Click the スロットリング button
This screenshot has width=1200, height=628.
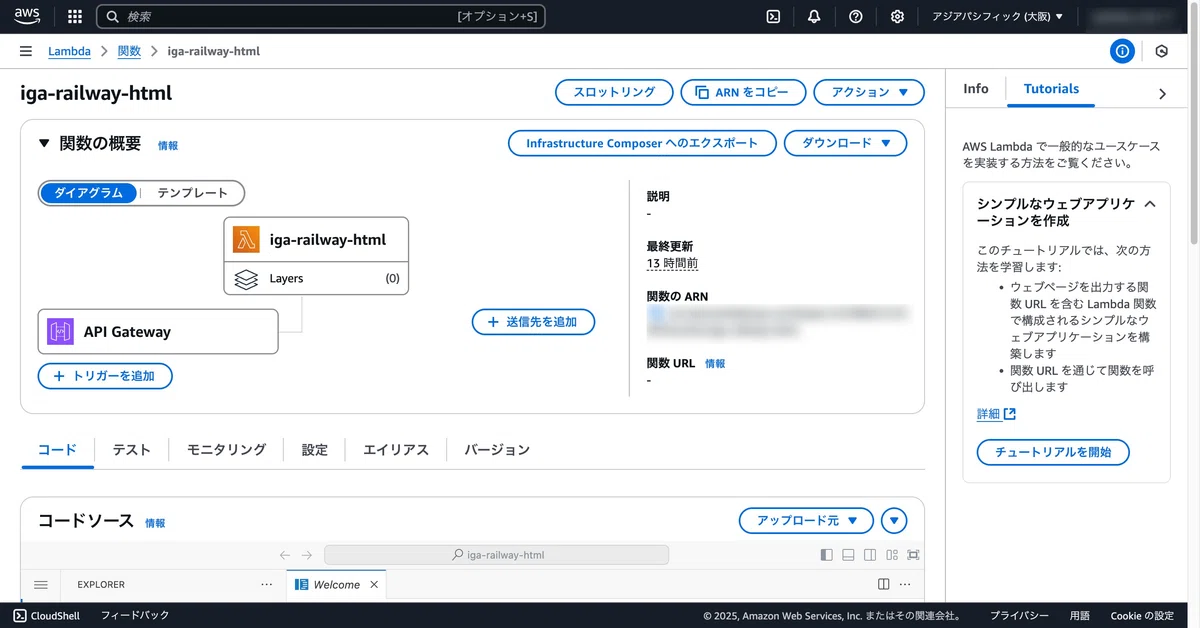click(x=614, y=92)
